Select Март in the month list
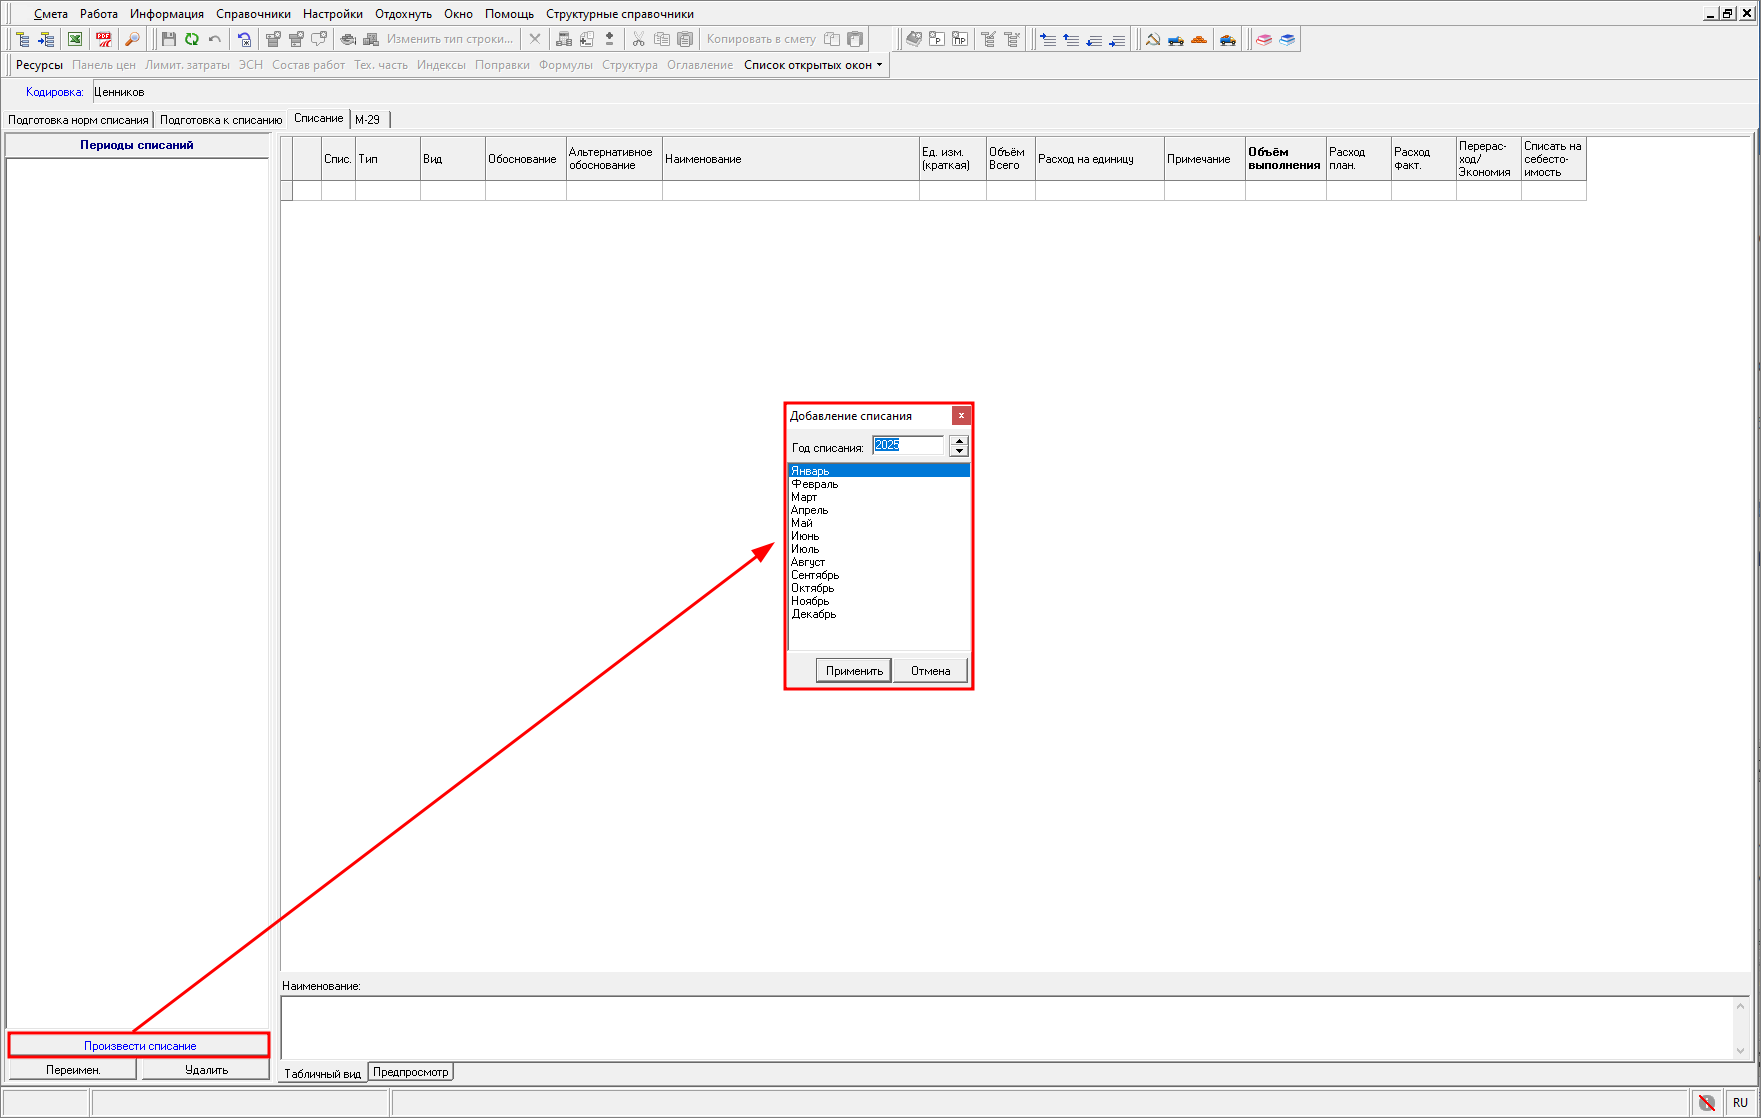This screenshot has height=1118, width=1761. click(804, 497)
